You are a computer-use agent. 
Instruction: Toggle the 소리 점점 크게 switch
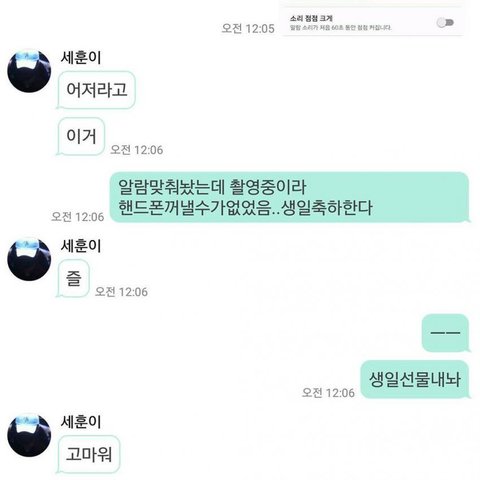(445, 23)
